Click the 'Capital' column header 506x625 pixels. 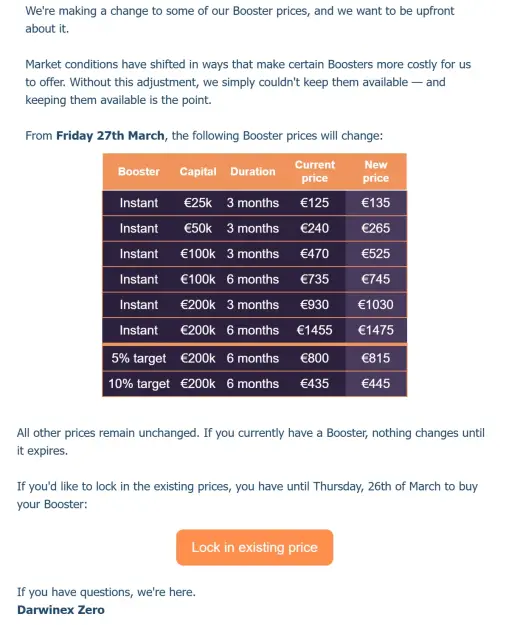point(198,171)
